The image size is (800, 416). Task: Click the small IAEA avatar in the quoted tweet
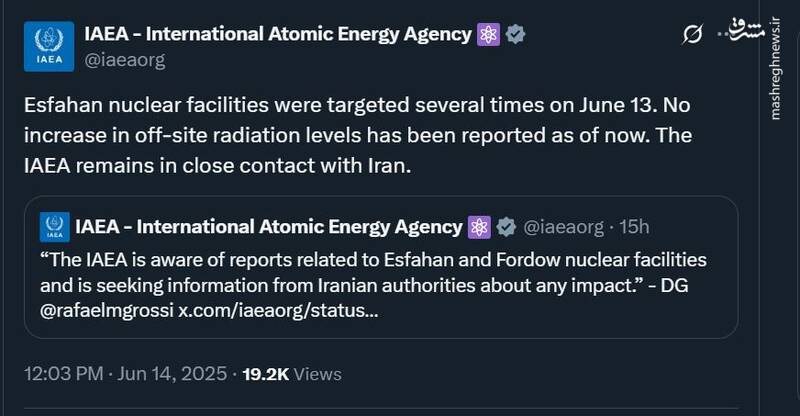click(54, 227)
